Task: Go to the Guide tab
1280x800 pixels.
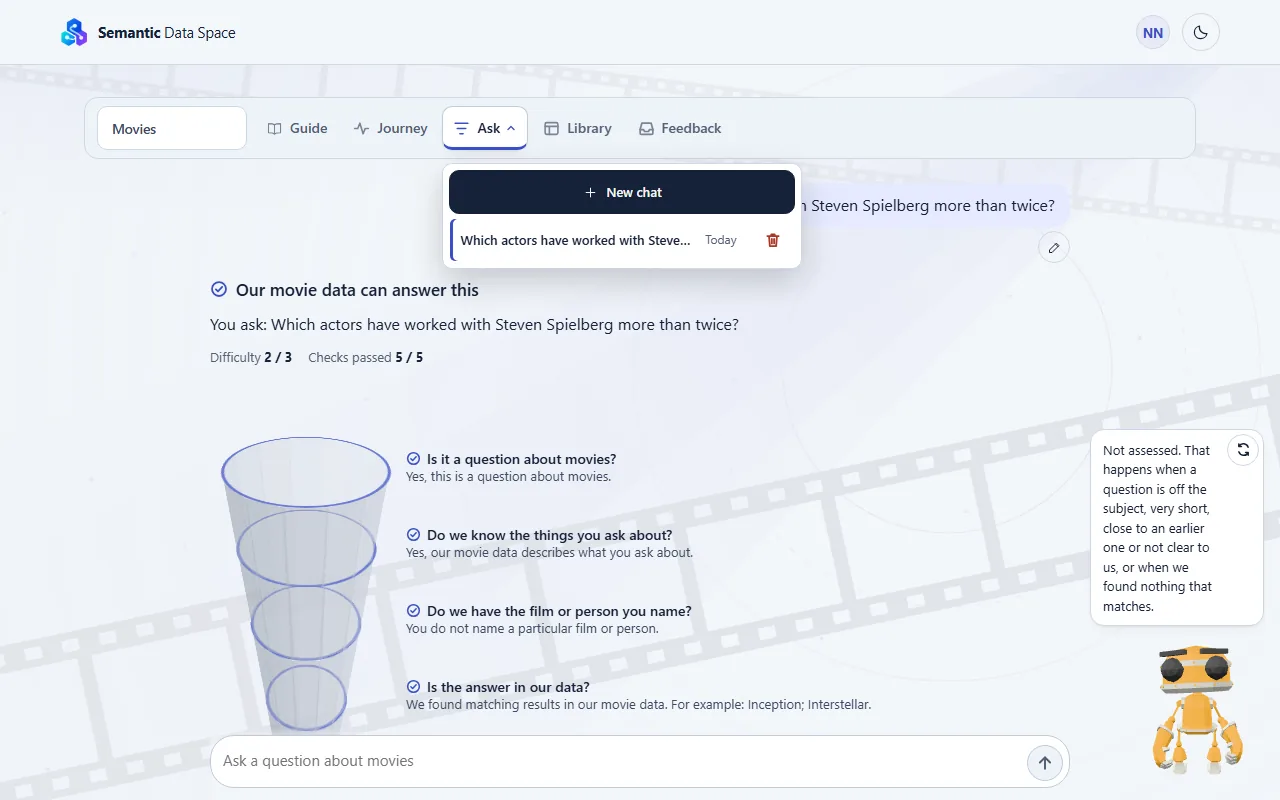Action: [x=298, y=128]
